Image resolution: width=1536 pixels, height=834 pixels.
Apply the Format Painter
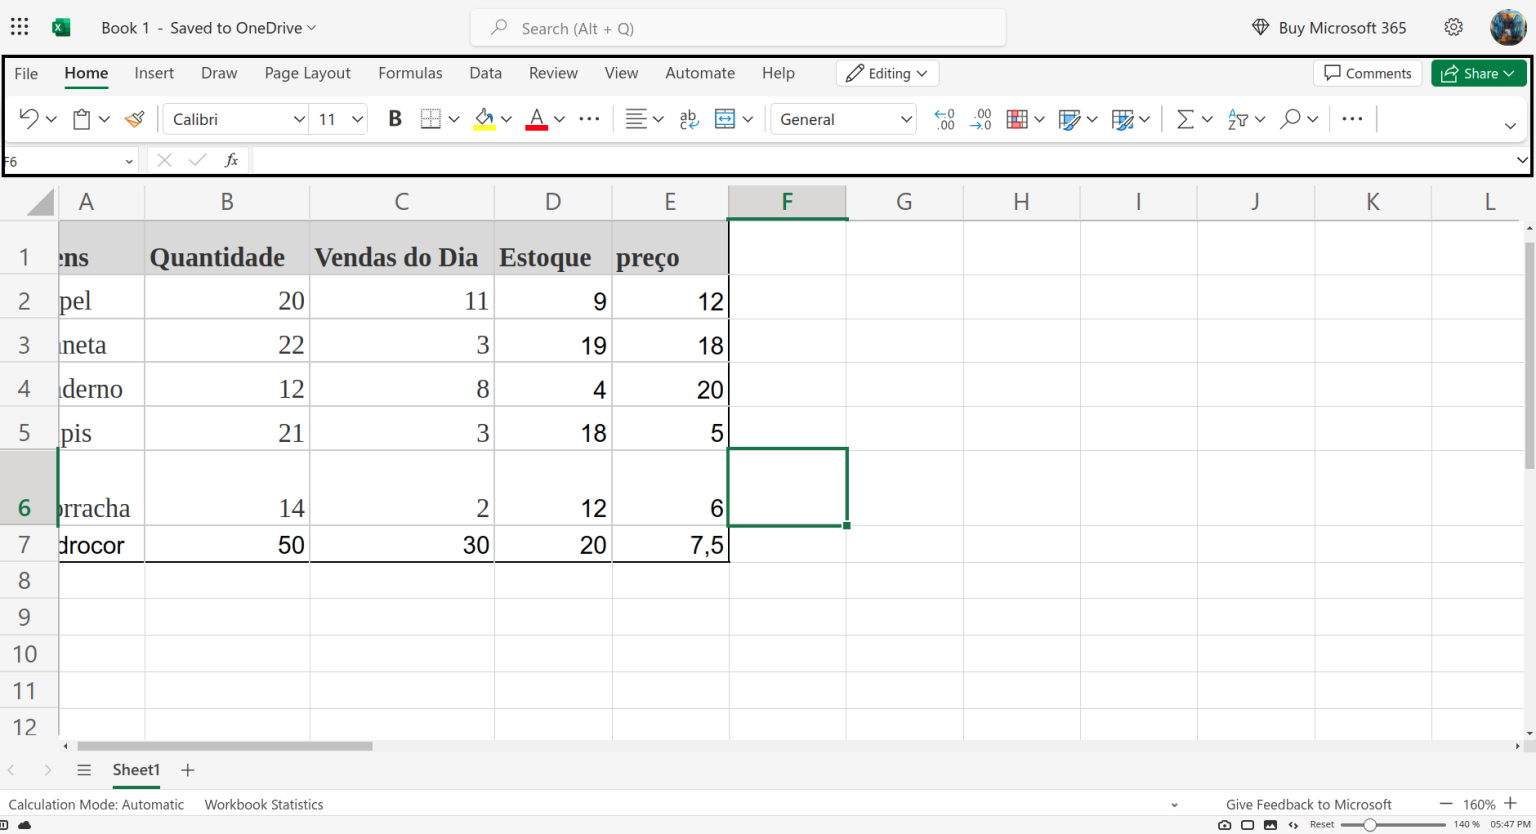click(135, 118)
